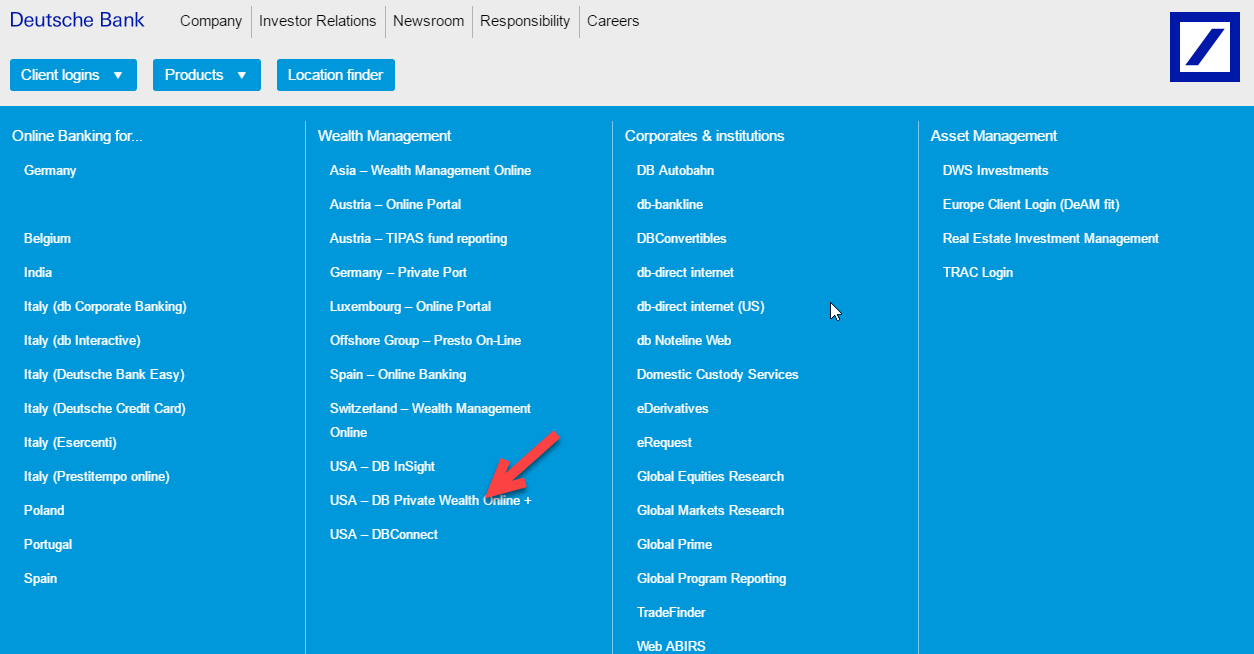
Task: Open Austria – Online Portal
Action: point(396,204)
